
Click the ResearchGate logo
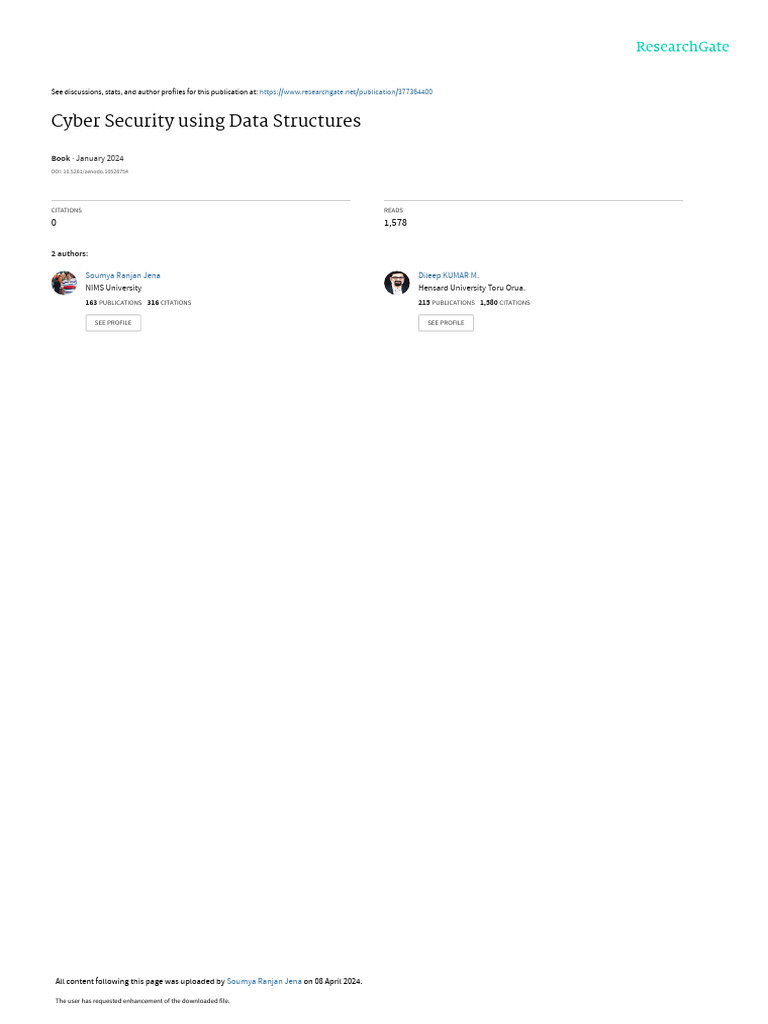tap(682, 46)
